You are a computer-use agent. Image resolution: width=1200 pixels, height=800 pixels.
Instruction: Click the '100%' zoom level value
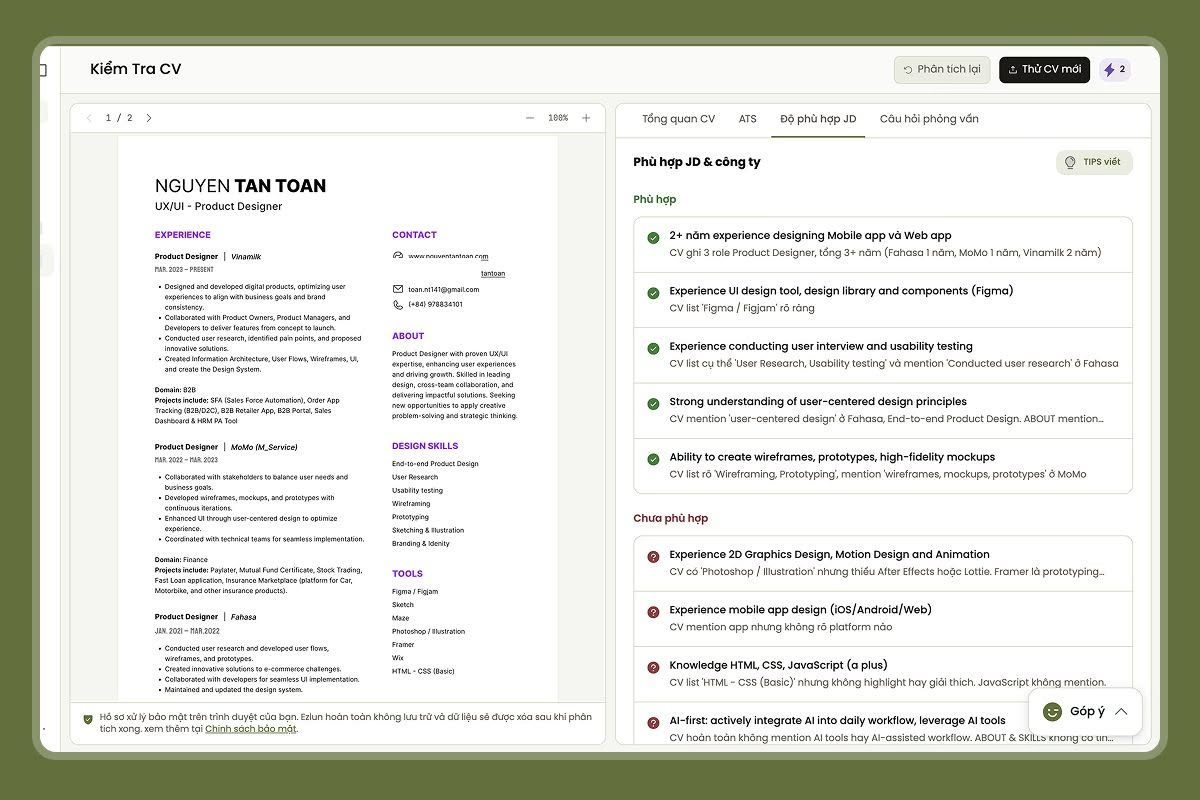point(558,118)
